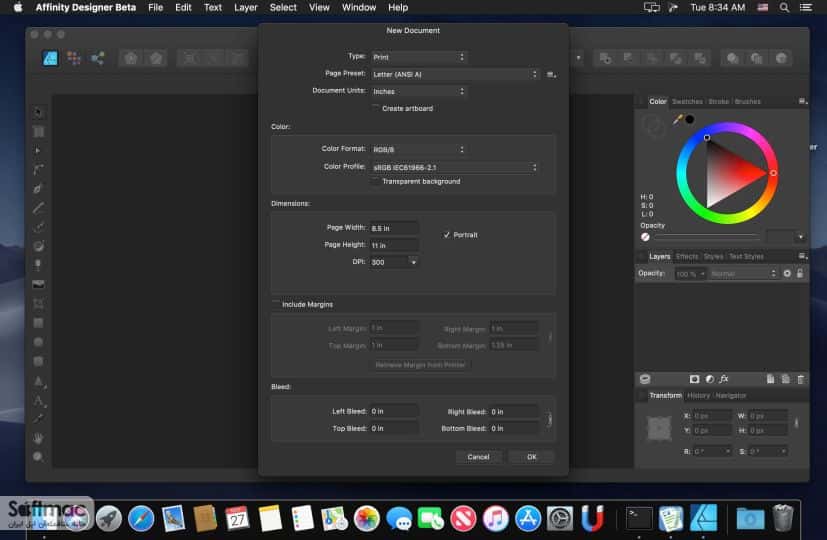The image size is (827, 540).
Task: Select the Fill tool
Action: tap(38, 246)
